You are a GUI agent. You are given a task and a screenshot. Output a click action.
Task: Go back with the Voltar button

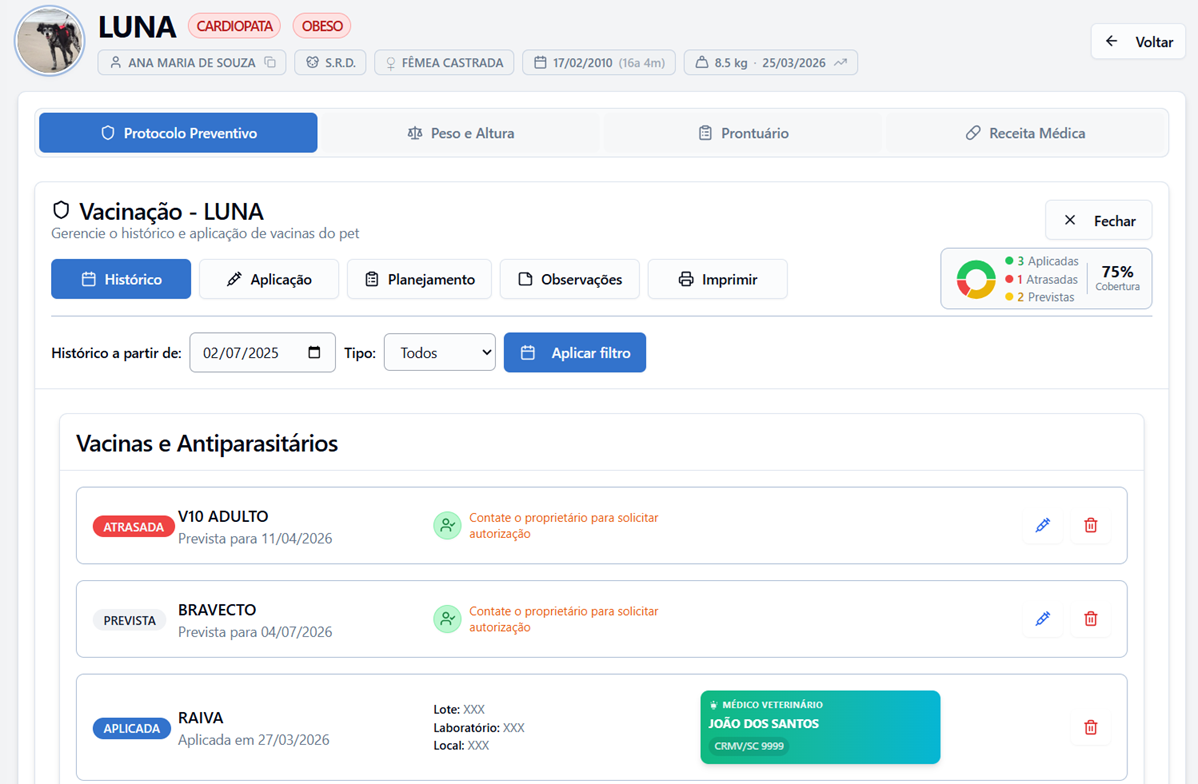pos(1138,41)
